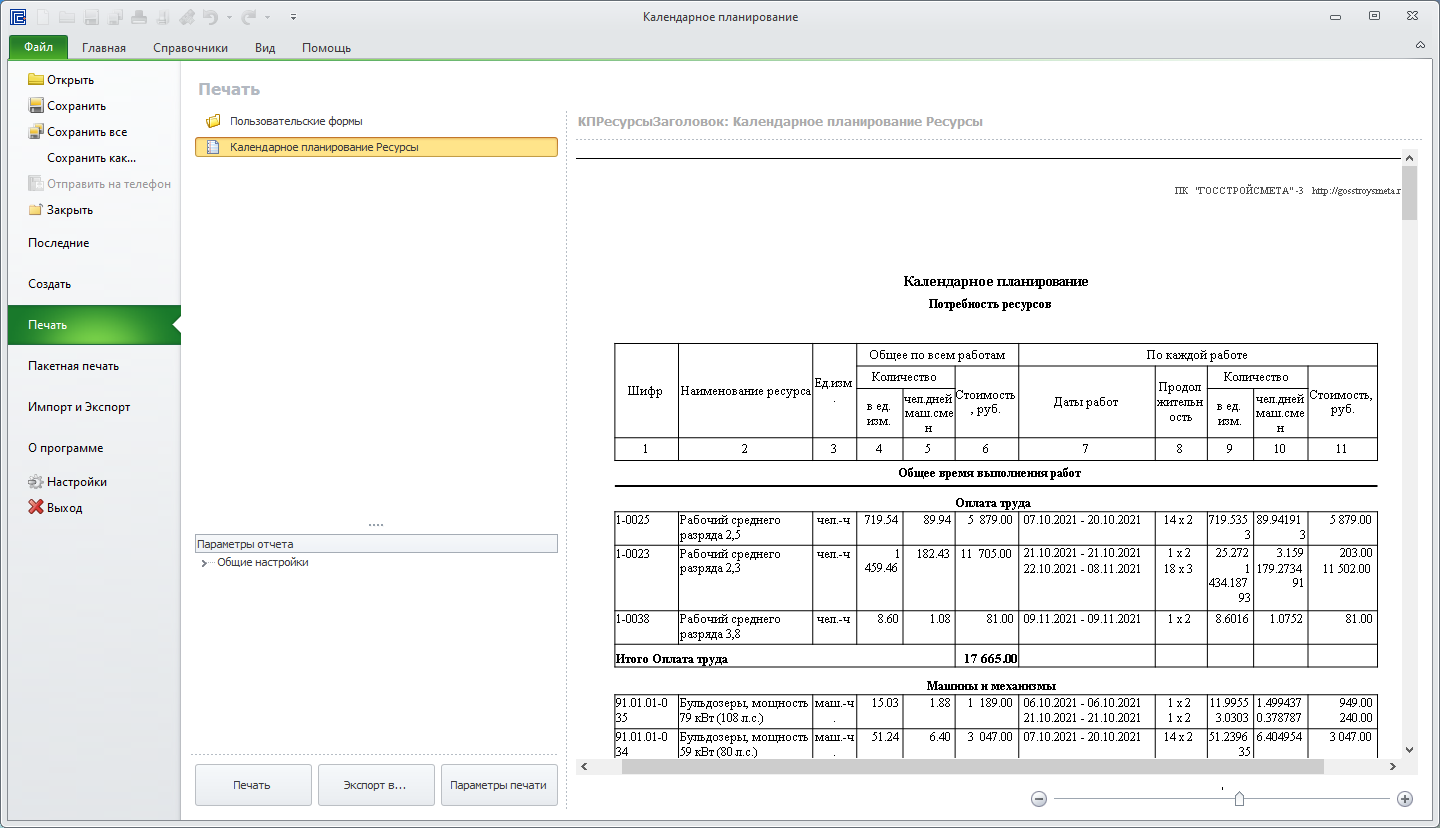Screen dimensions: 1440x828
Task: Click the Пользовательские формы folder icon
Action: [212, 121]
